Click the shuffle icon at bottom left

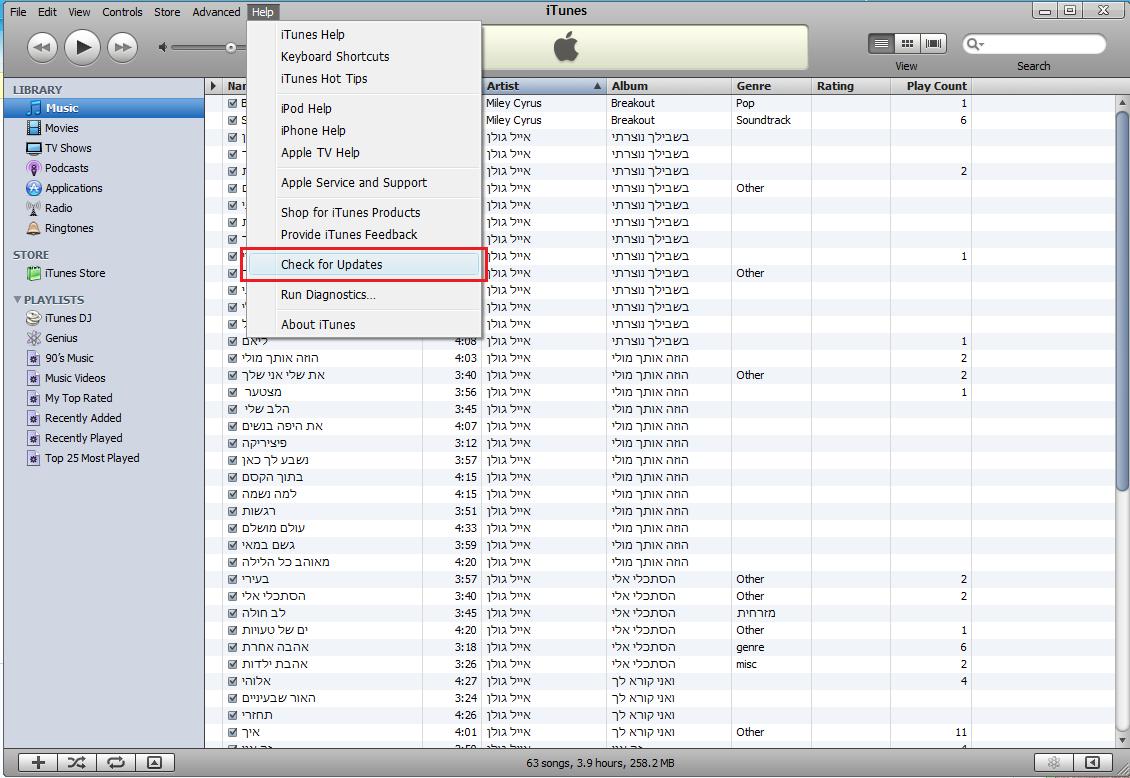(x=76, y=762)
